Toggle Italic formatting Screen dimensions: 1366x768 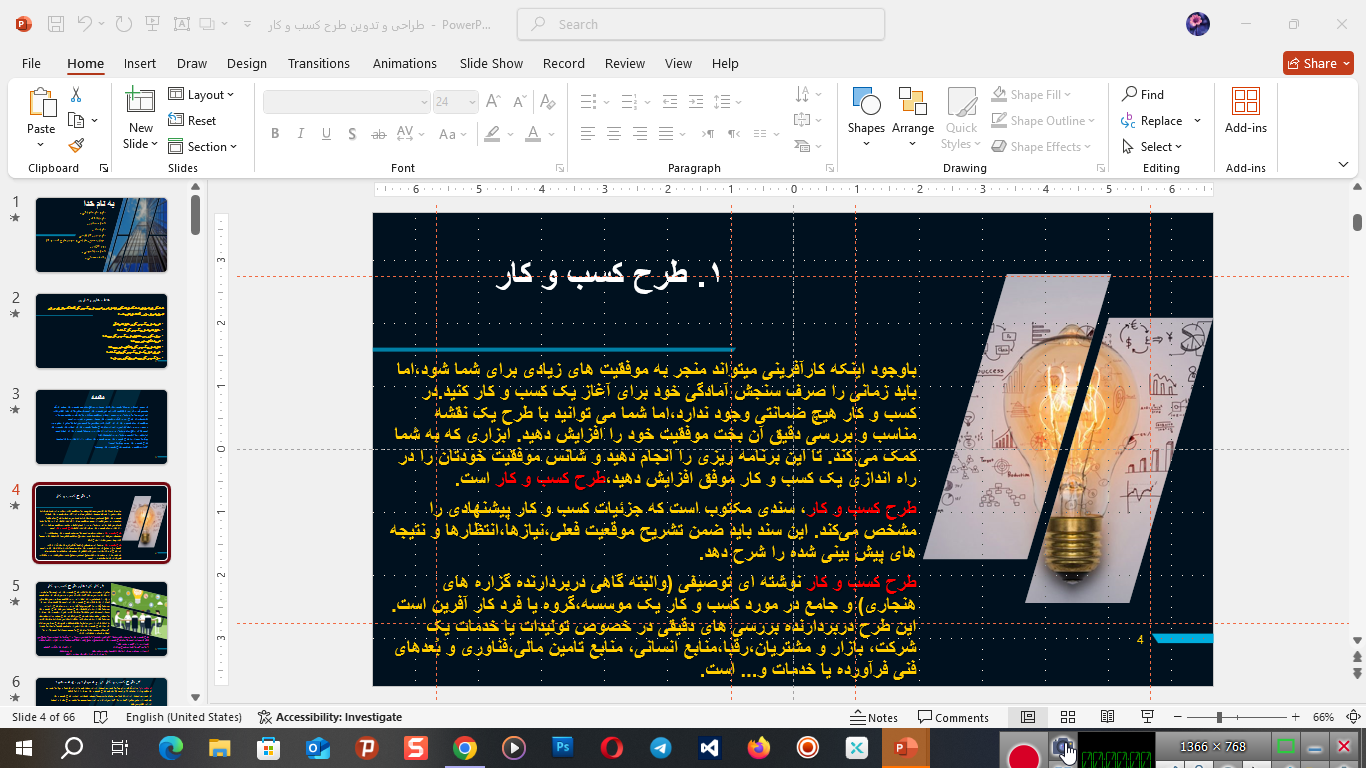(300, 133)
